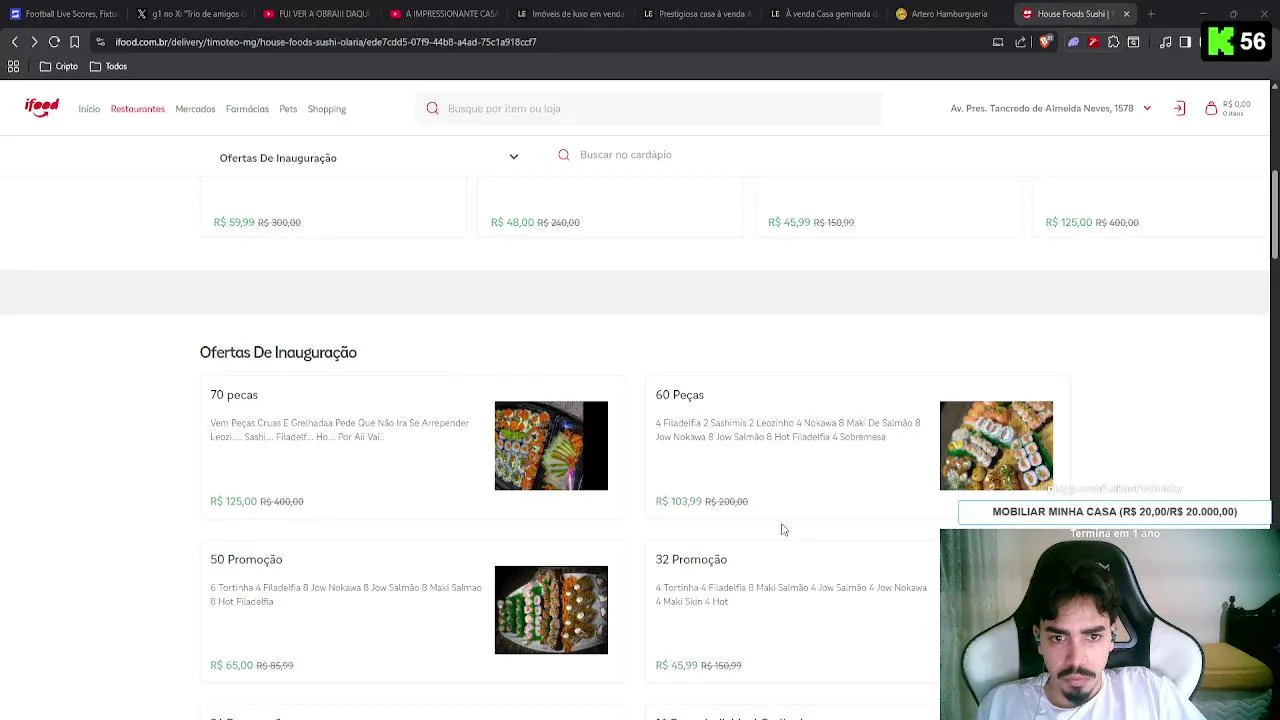Open the 70 peças sushi photo
Screen dimensions: 1280x720
pos(551,446)
